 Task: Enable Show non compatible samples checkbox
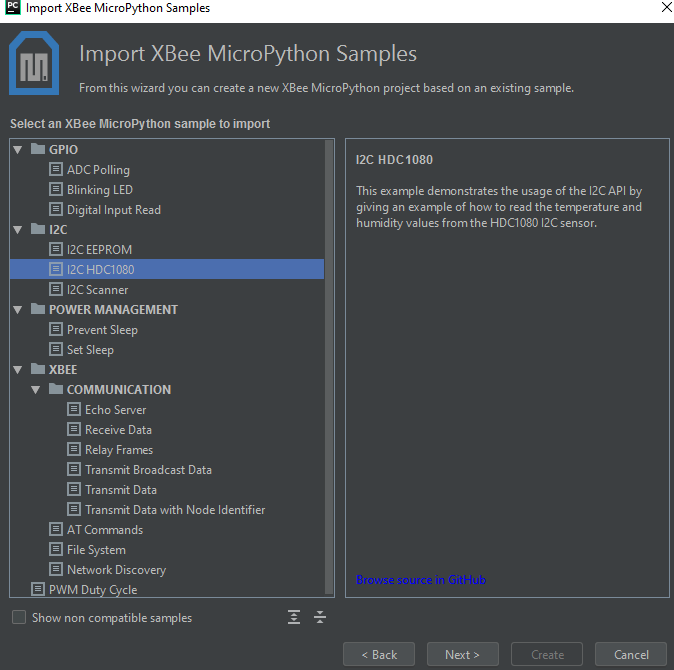19,617
